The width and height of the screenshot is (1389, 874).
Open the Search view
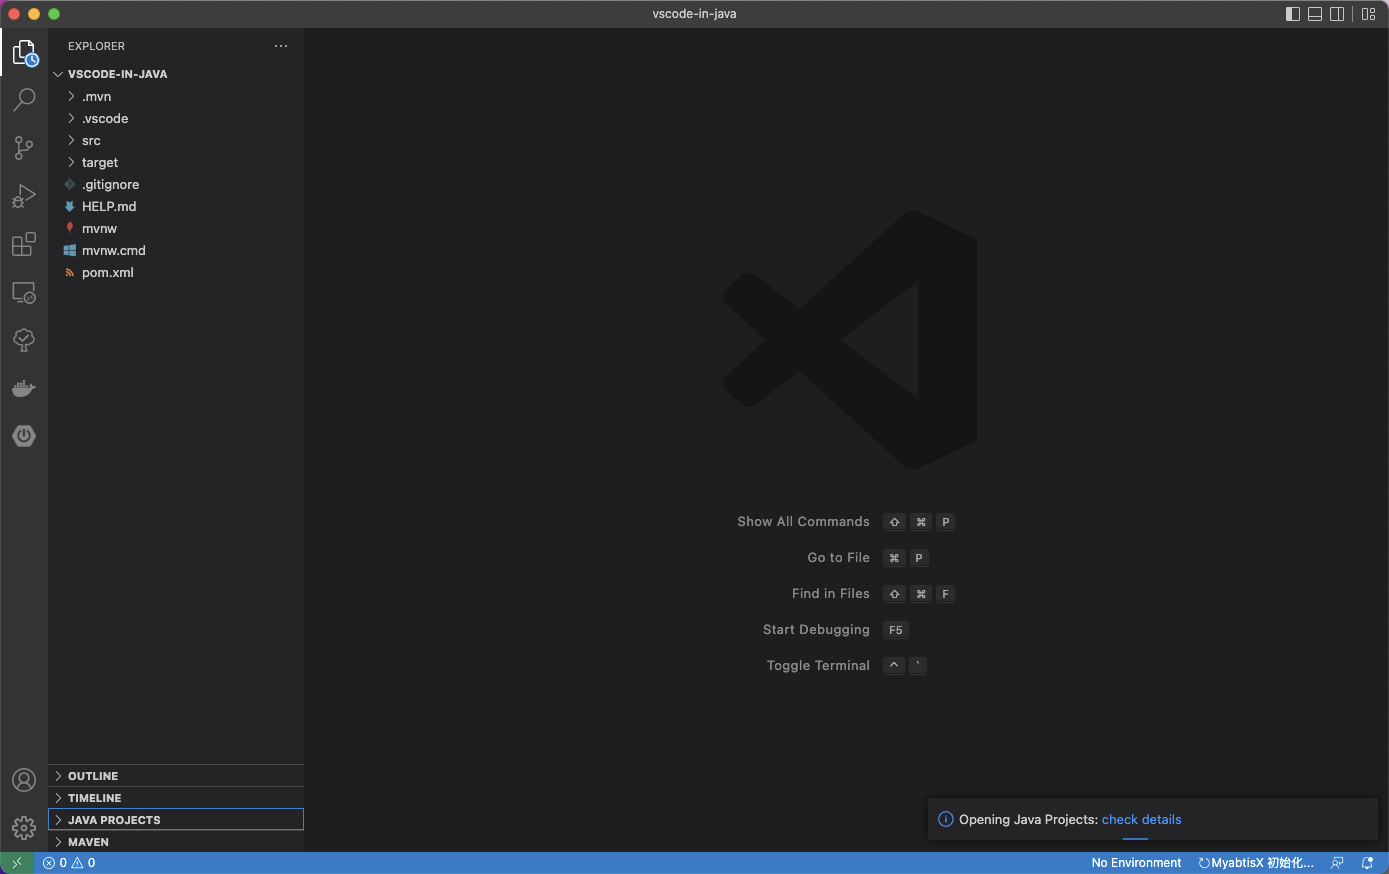pos(24,99)
